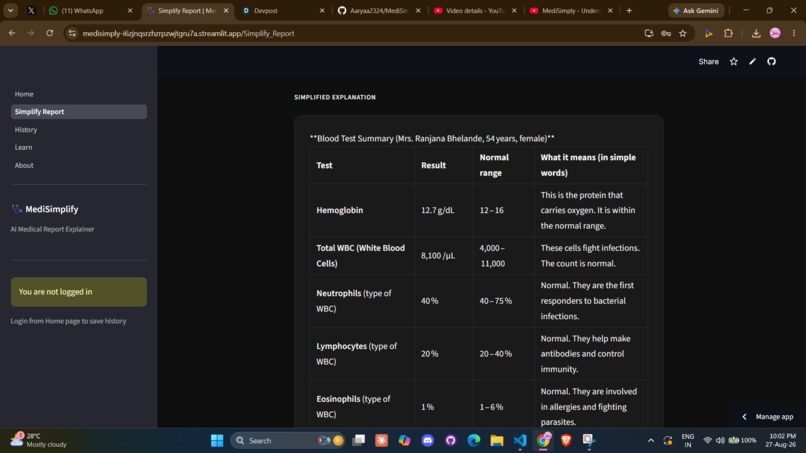Open Microsoft Edge from the taskbar
The image size is (806, 453).
474,441
